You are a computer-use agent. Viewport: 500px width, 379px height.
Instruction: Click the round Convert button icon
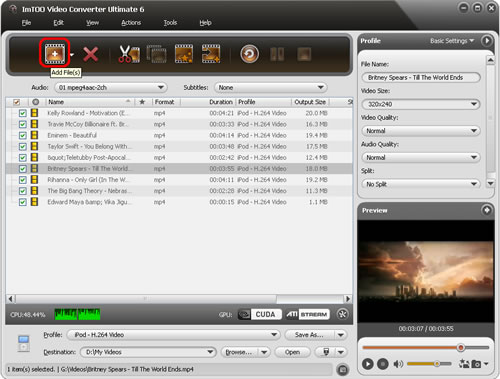[249, 54]
